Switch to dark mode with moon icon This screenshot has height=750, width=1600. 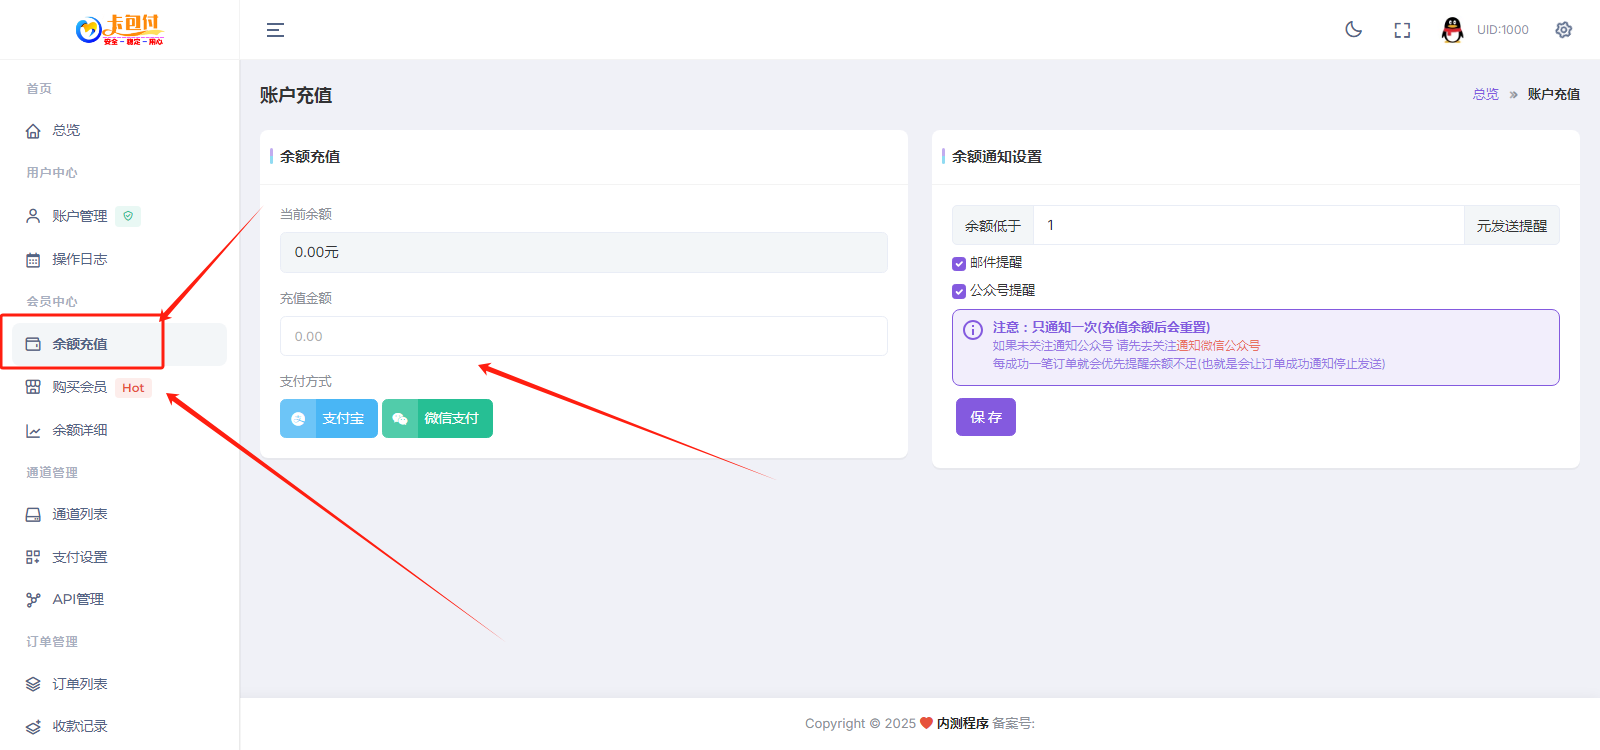click(x=1353, y=30)
